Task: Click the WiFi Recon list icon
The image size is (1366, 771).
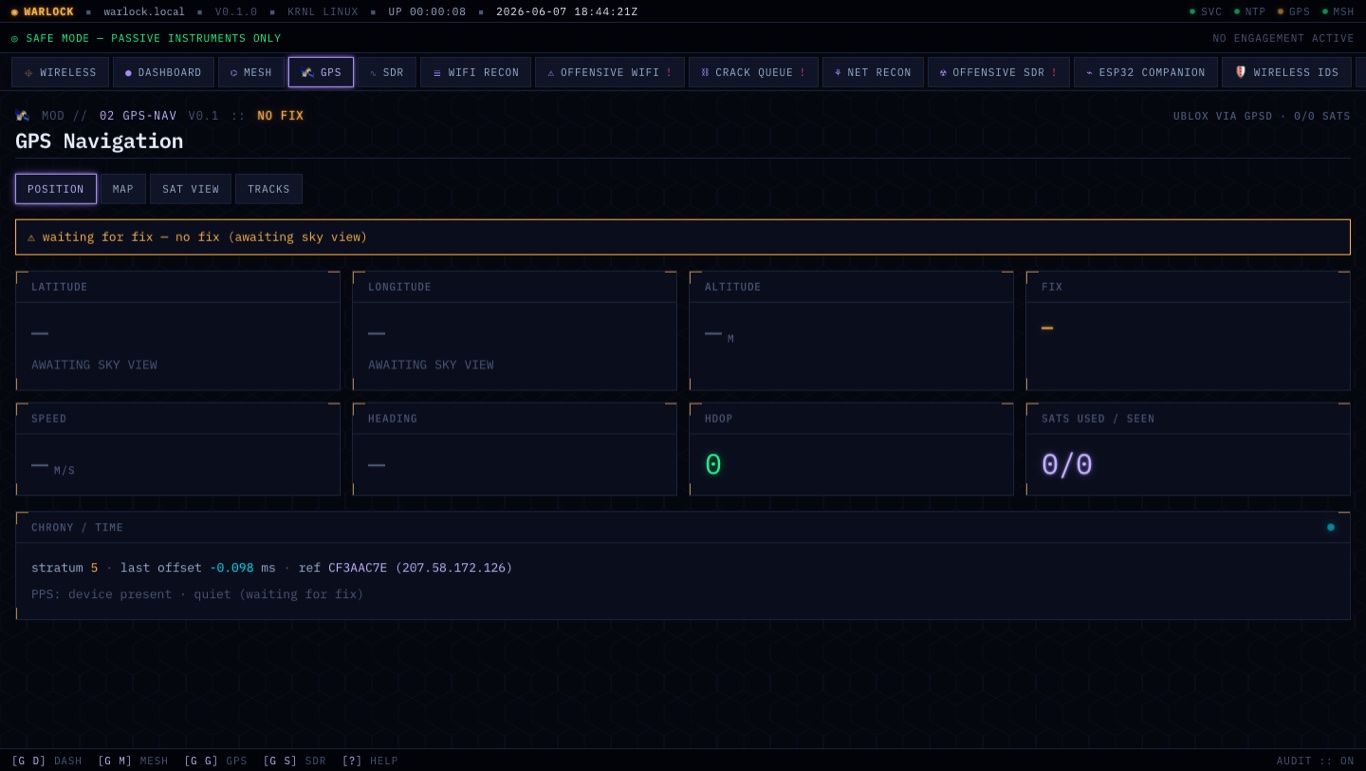Action: pyautogui.click(x=437, y=73)
